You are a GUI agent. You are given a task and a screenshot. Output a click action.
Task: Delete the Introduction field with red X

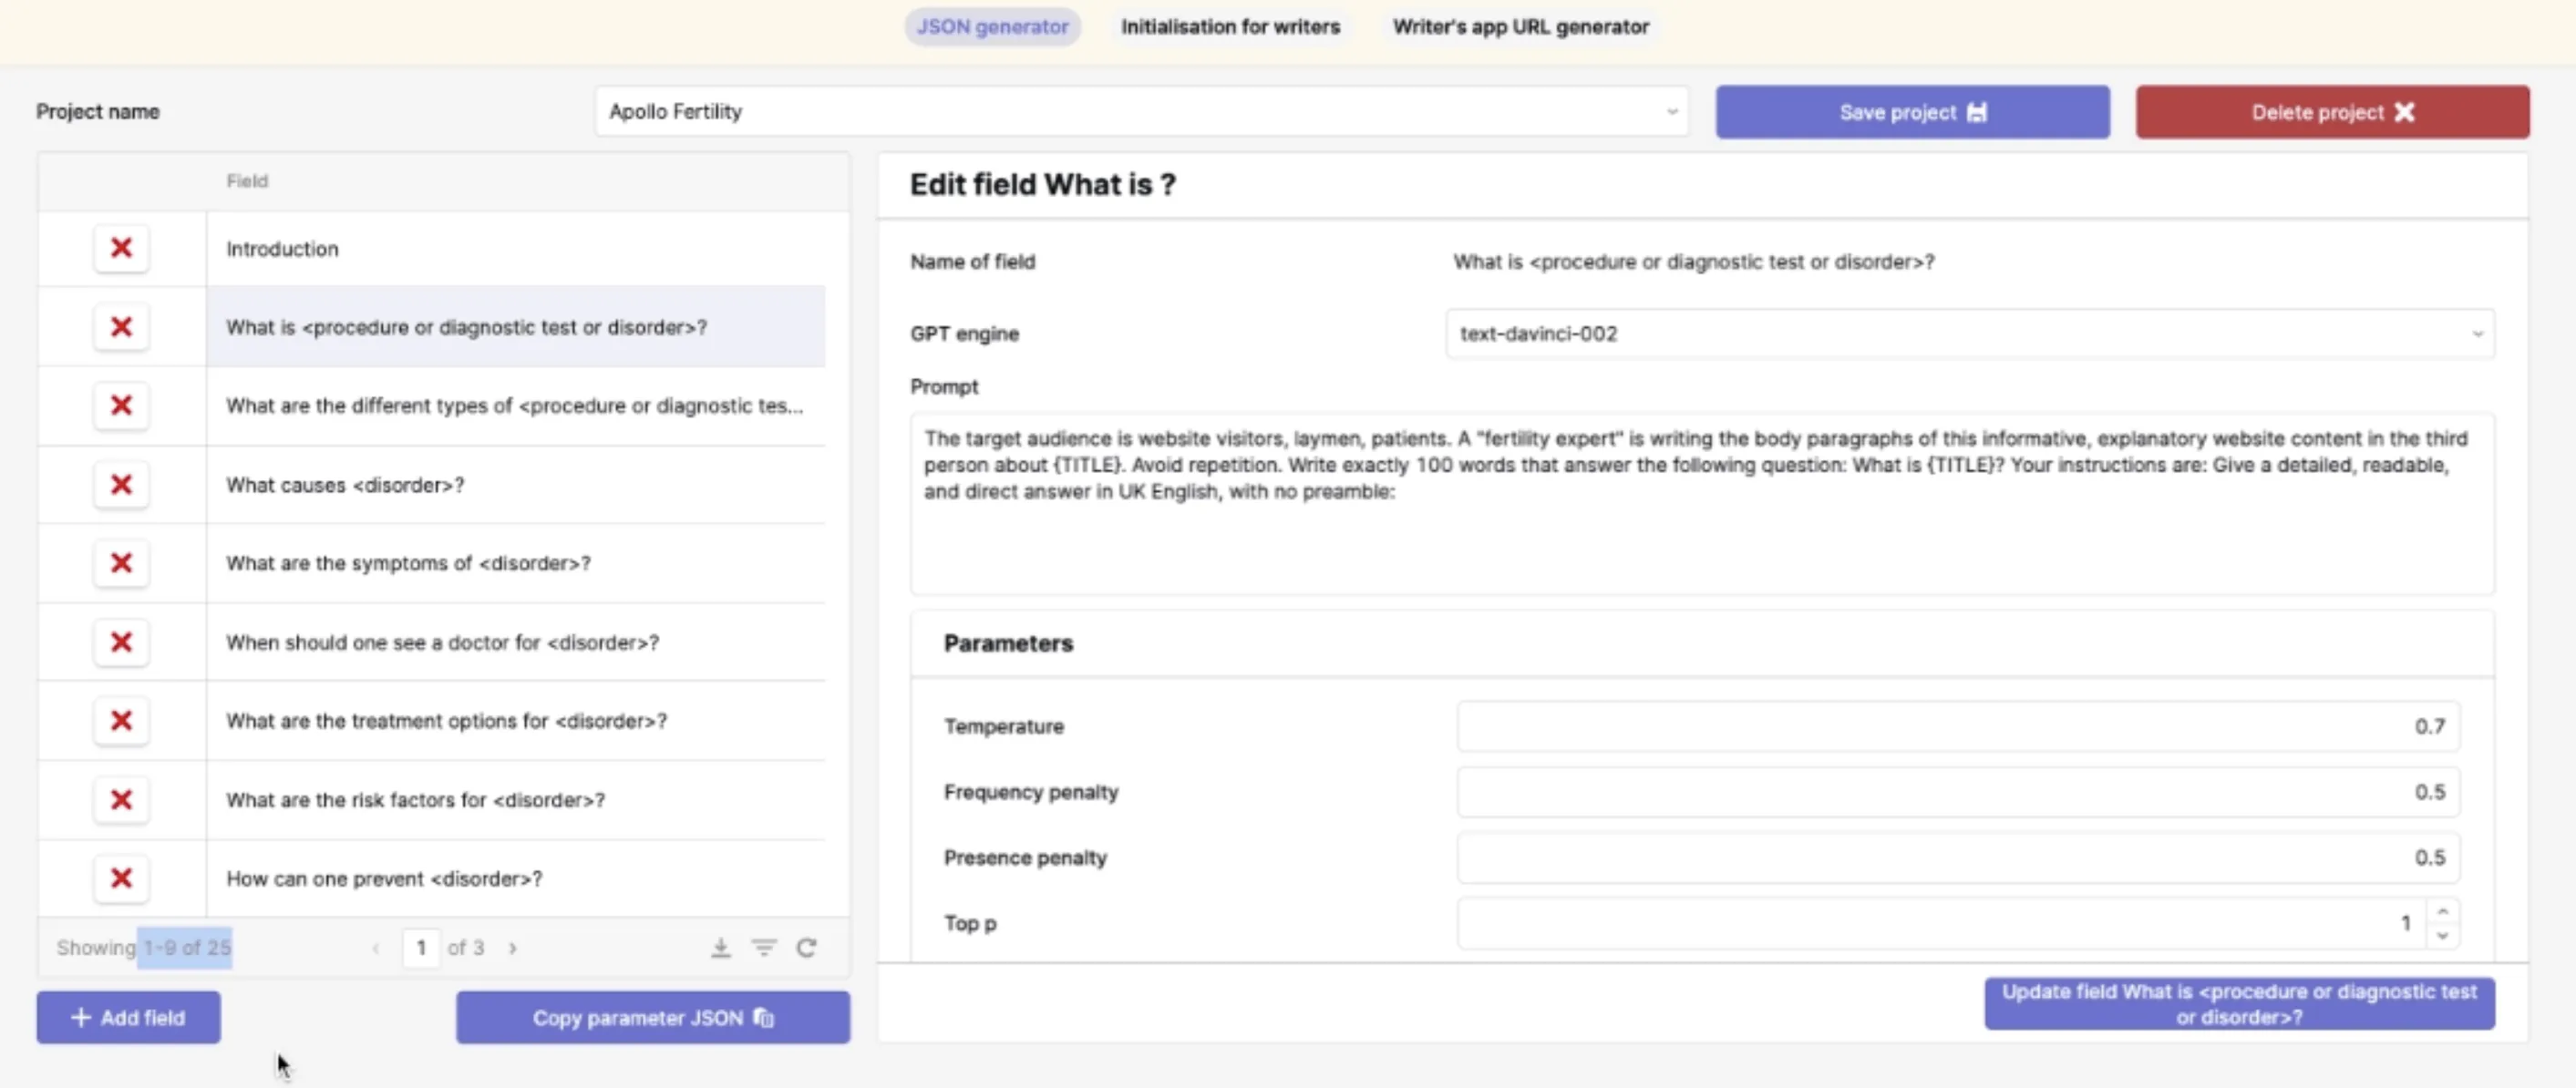pos(121,248)
